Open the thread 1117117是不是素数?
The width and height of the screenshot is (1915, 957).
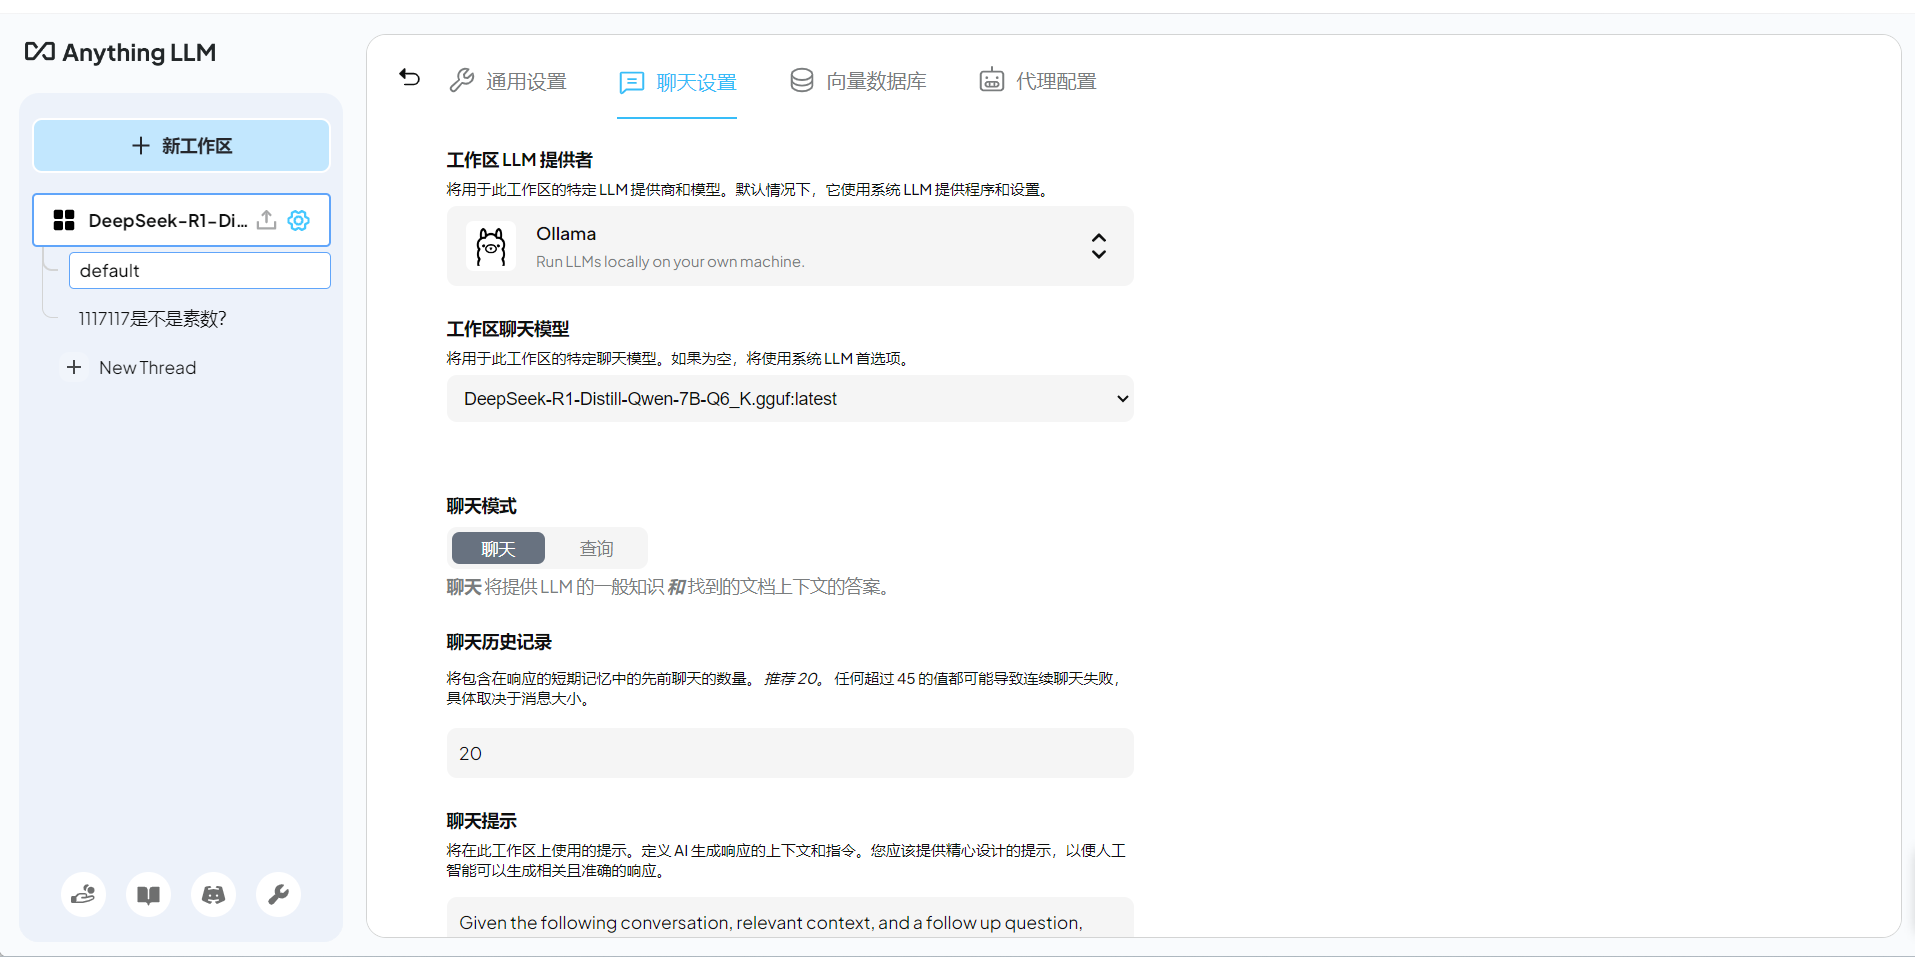[153, 319]
